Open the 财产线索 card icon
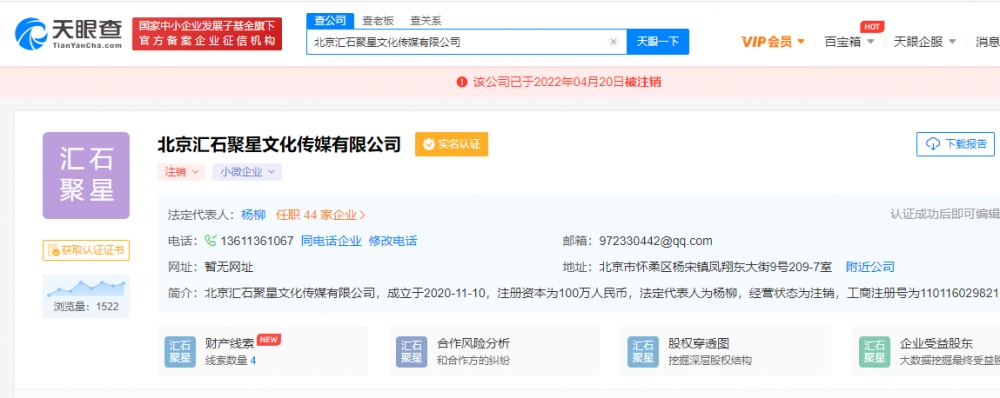1000x398 pixels. 180,351
